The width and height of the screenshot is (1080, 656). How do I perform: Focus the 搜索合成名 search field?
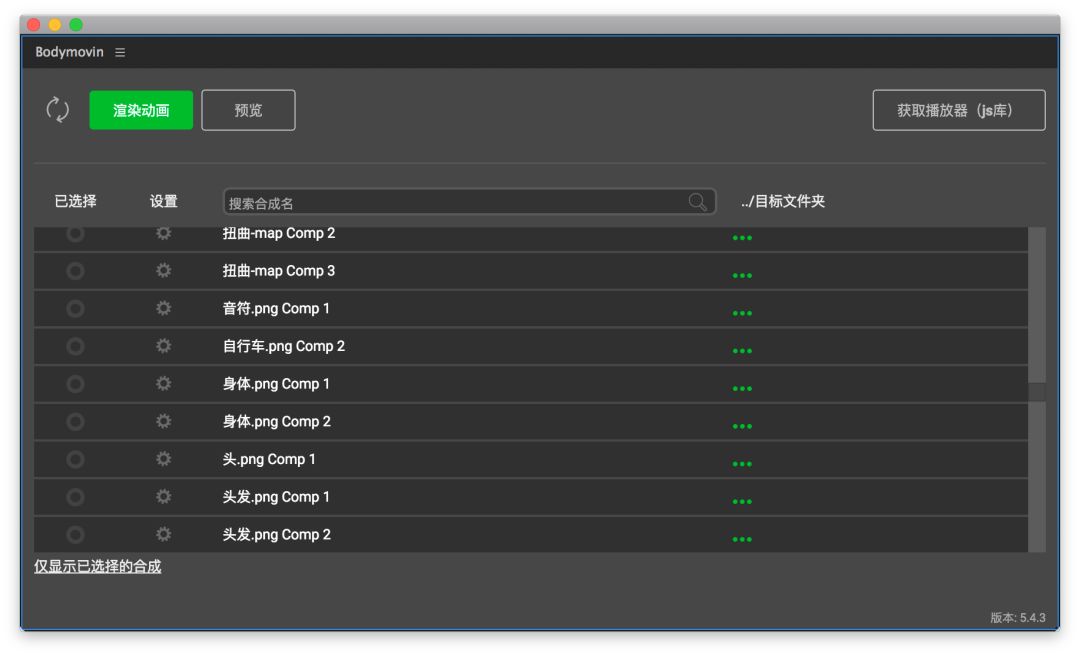(469, 202)
